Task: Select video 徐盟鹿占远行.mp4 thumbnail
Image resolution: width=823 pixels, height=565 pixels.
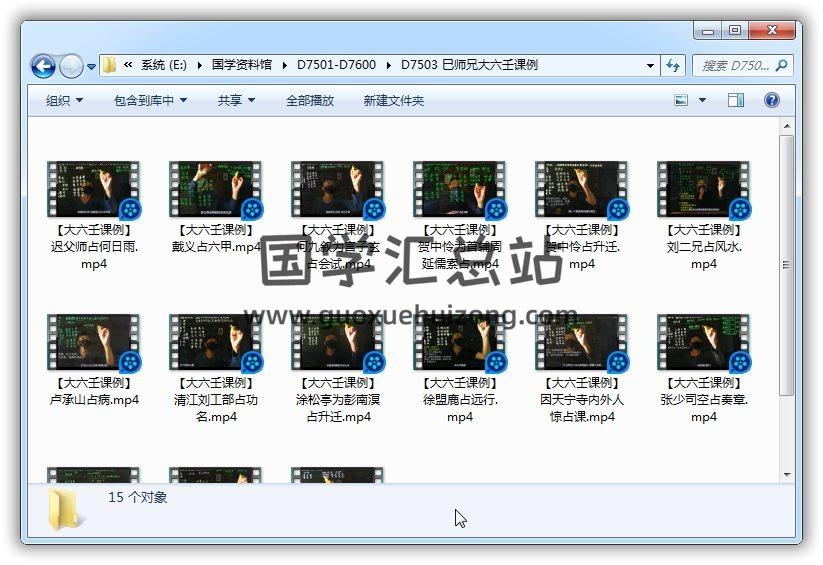Action: [x=459, y=342]
